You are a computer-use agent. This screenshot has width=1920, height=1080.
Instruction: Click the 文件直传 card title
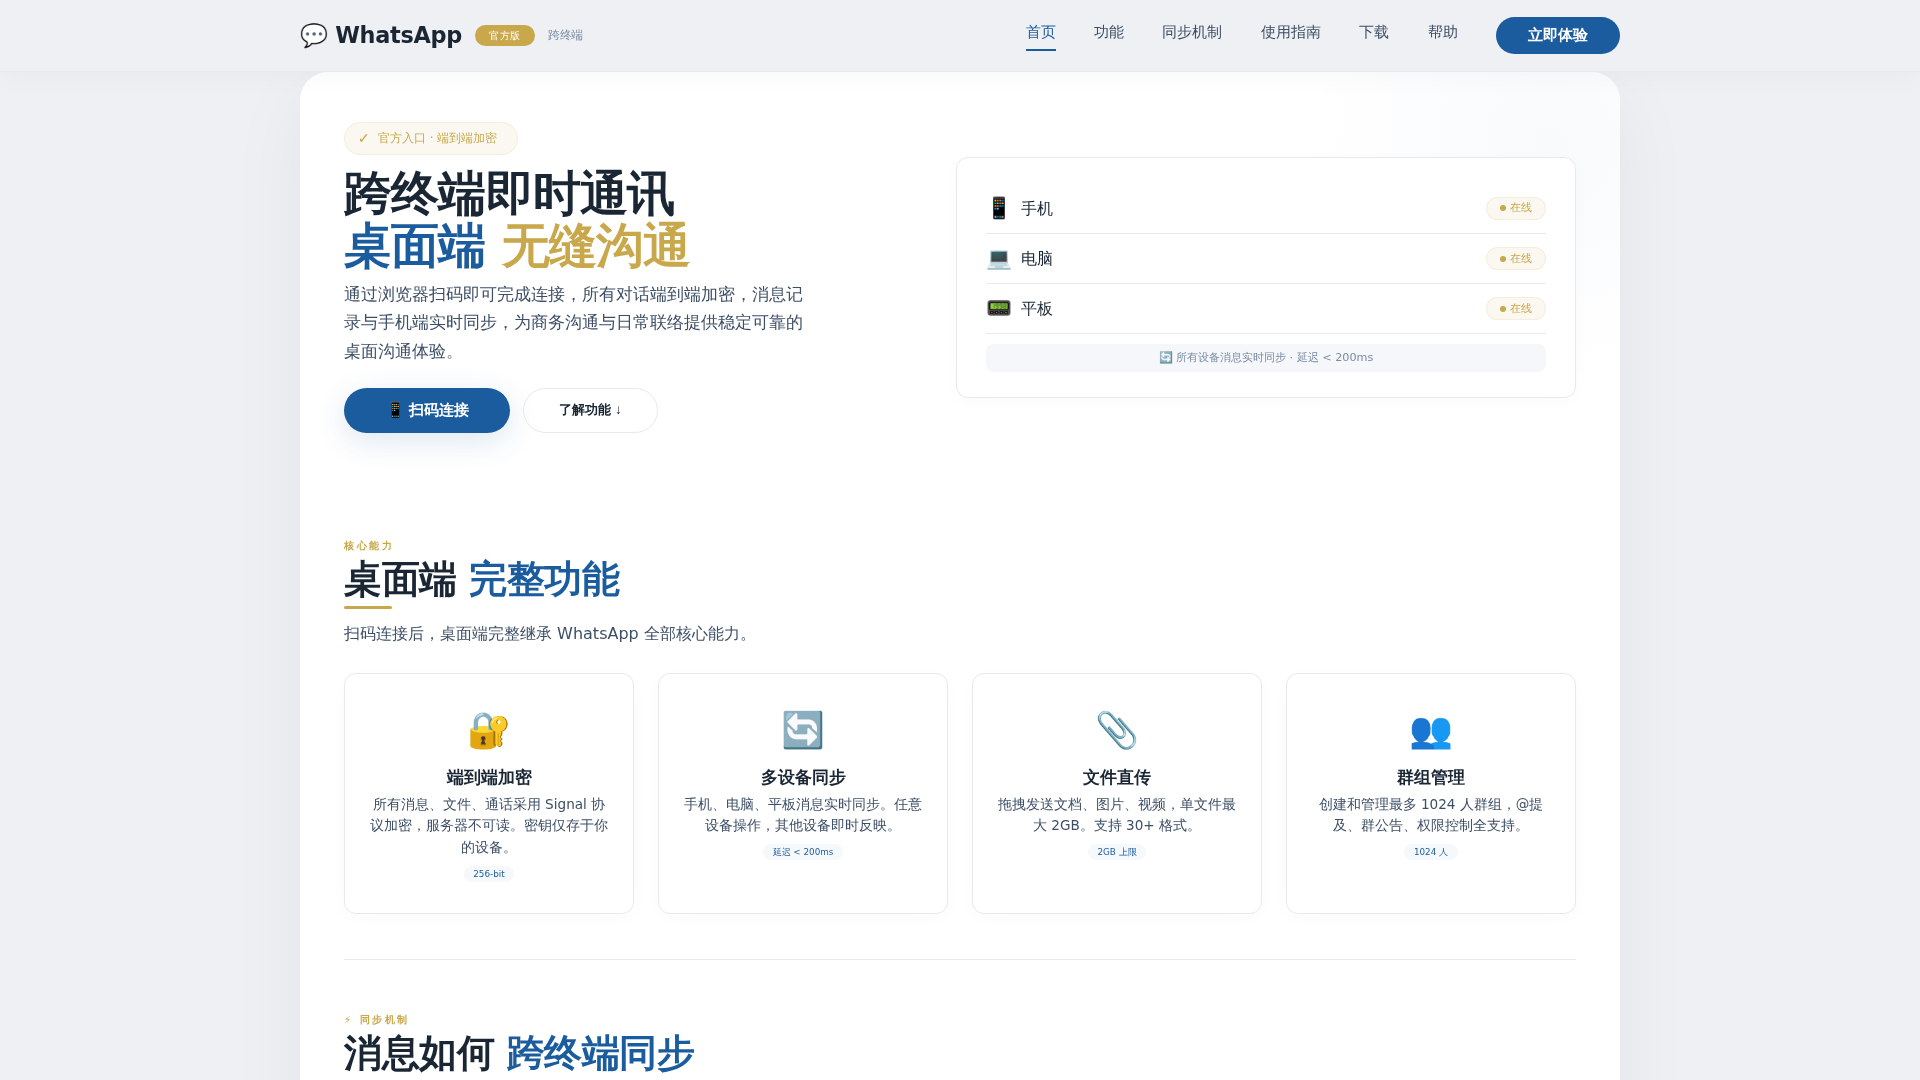tap(1117, 777)
